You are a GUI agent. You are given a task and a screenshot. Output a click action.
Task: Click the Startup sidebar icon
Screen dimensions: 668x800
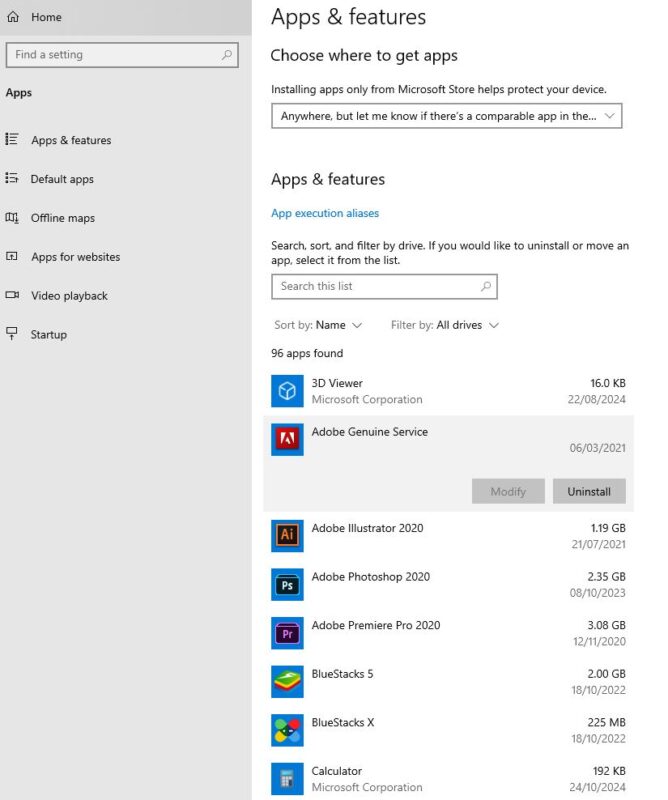[12, 334]
